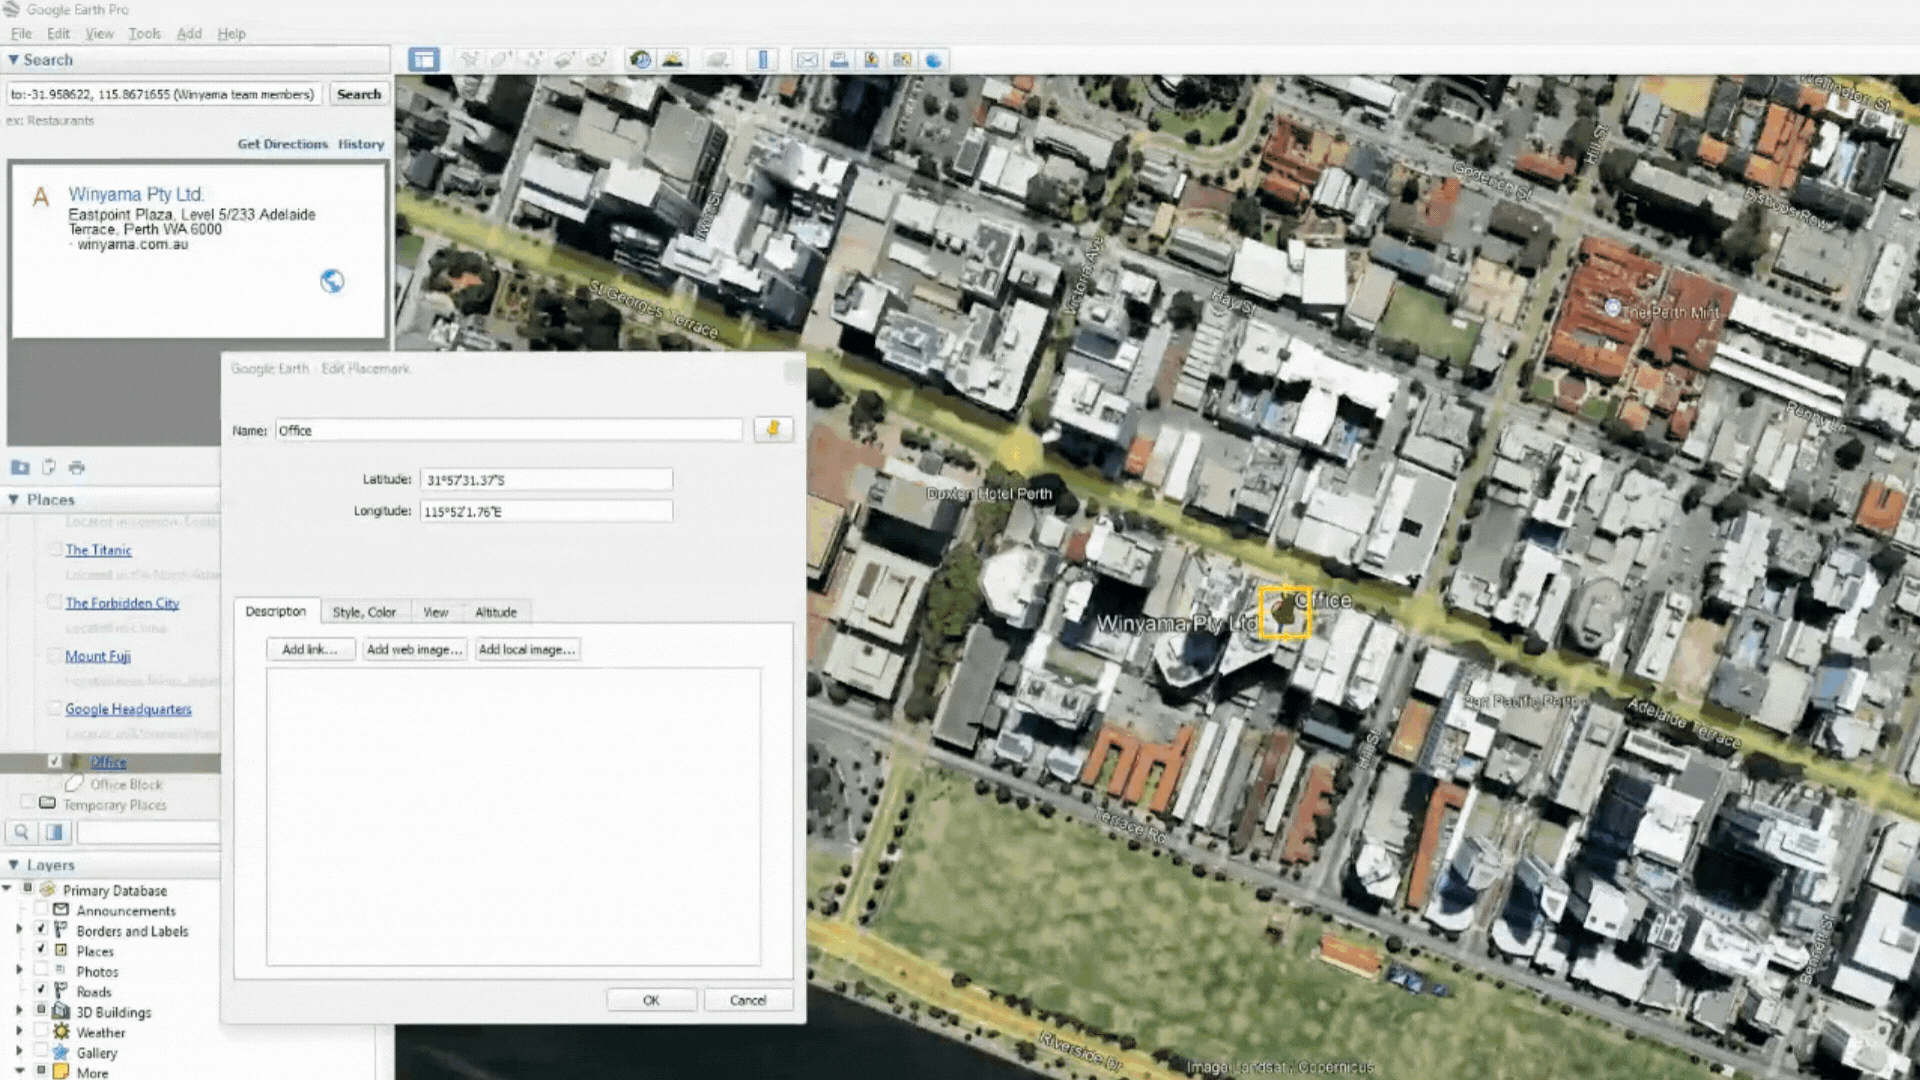
Task: Toggle the sidebar panel toolbar icon
Action: click(x=424, y=60)
